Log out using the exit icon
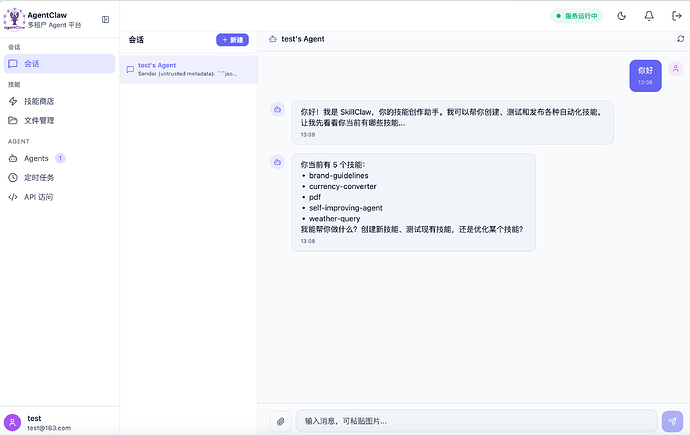This screenshot has height=435, width=690. click(x=676, y=16)
